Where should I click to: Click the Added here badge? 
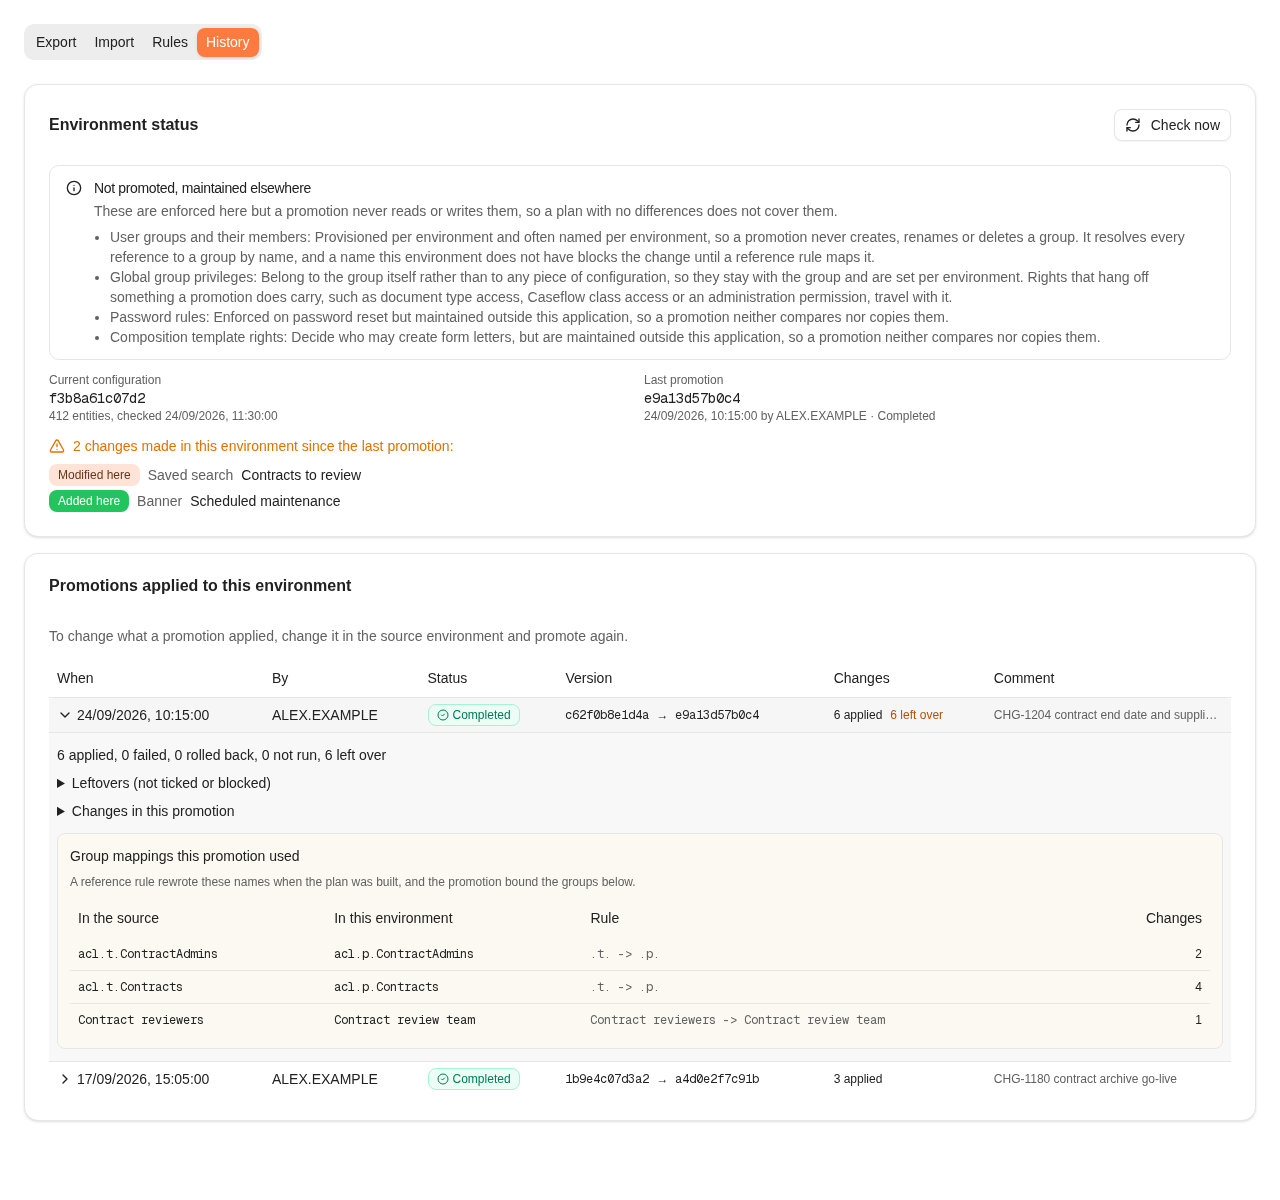click(x=89, y=501)
